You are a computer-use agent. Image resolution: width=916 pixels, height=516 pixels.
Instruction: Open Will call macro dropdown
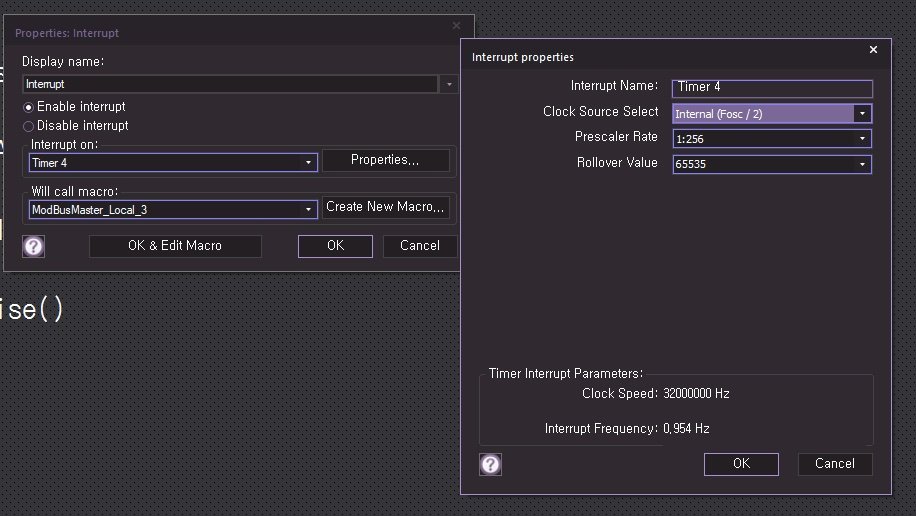coord(309,209)
